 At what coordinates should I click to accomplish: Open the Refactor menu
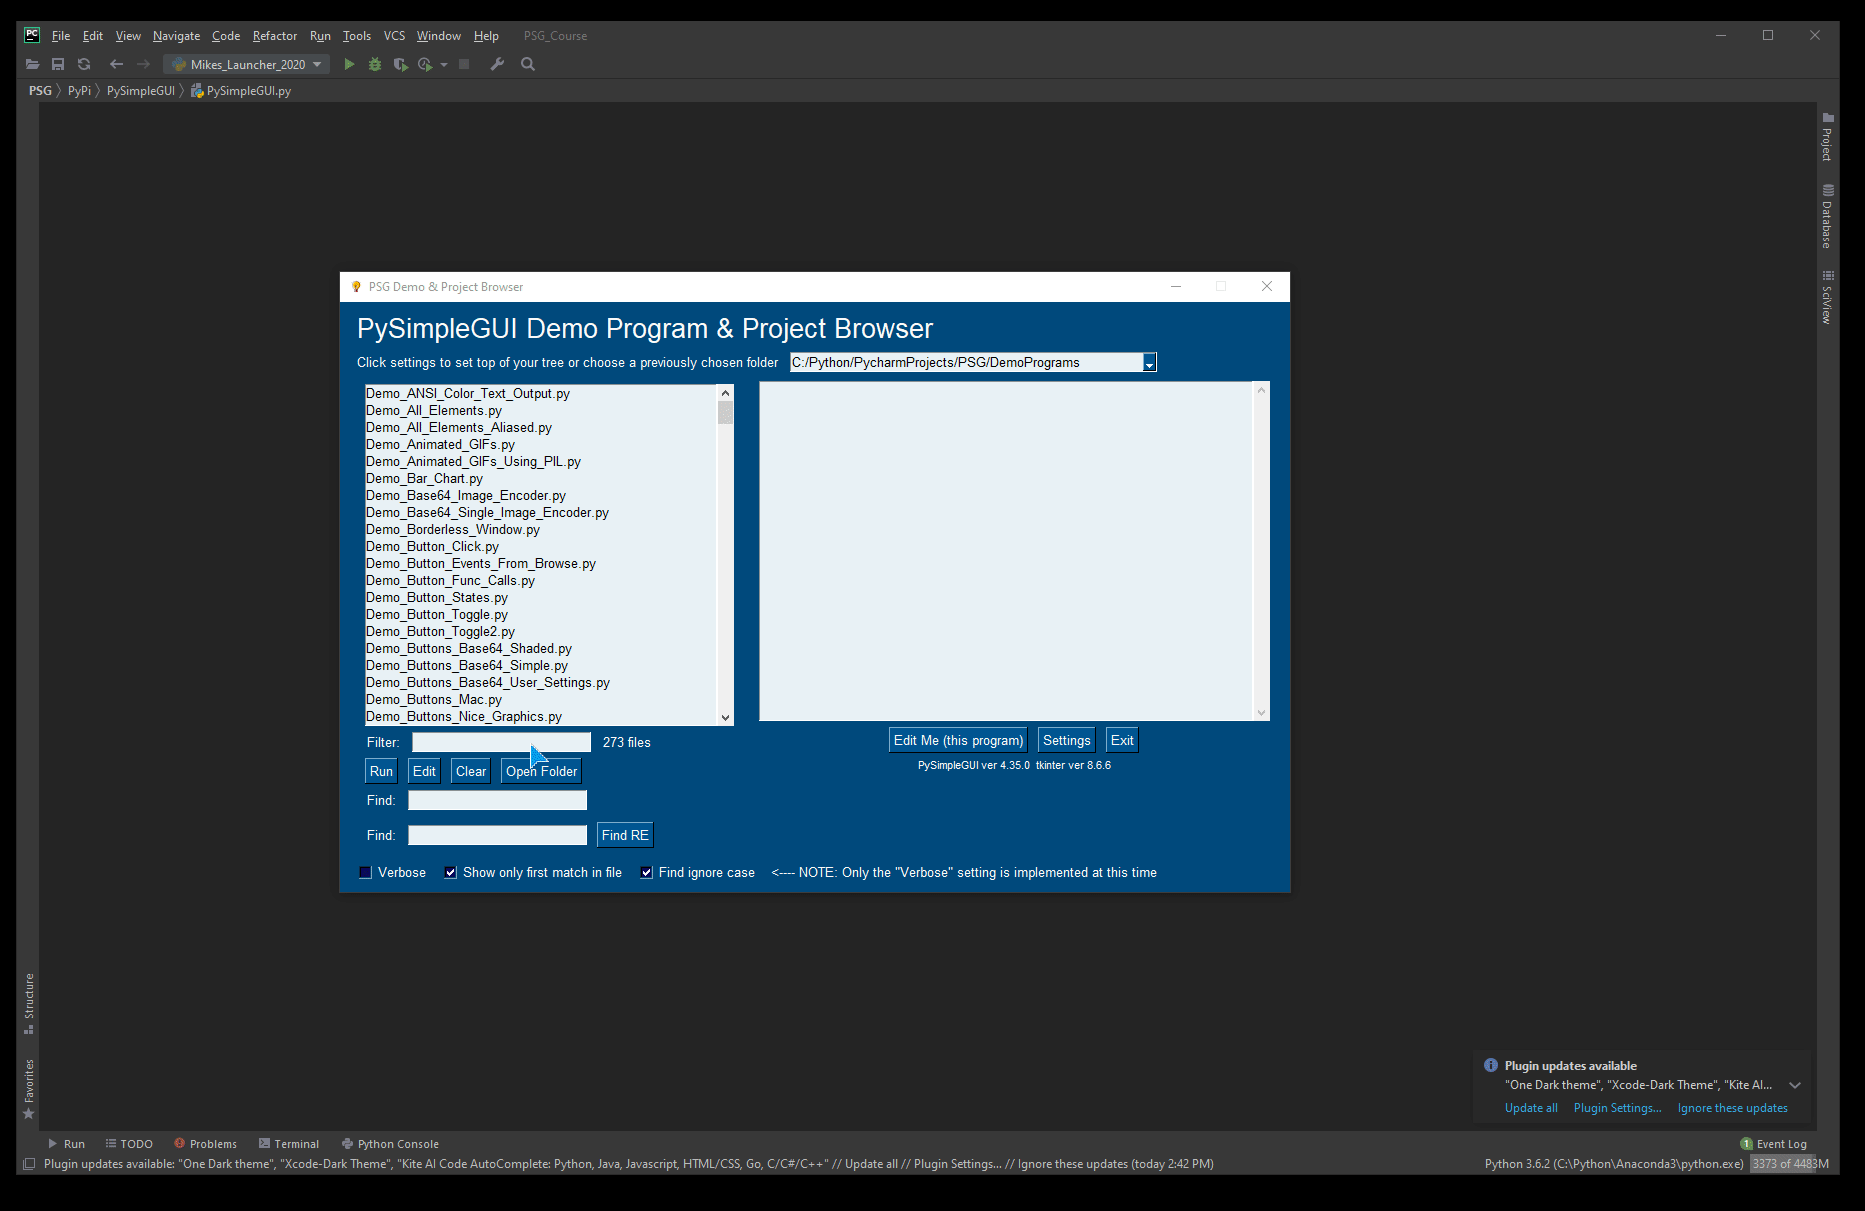point(275,36)
